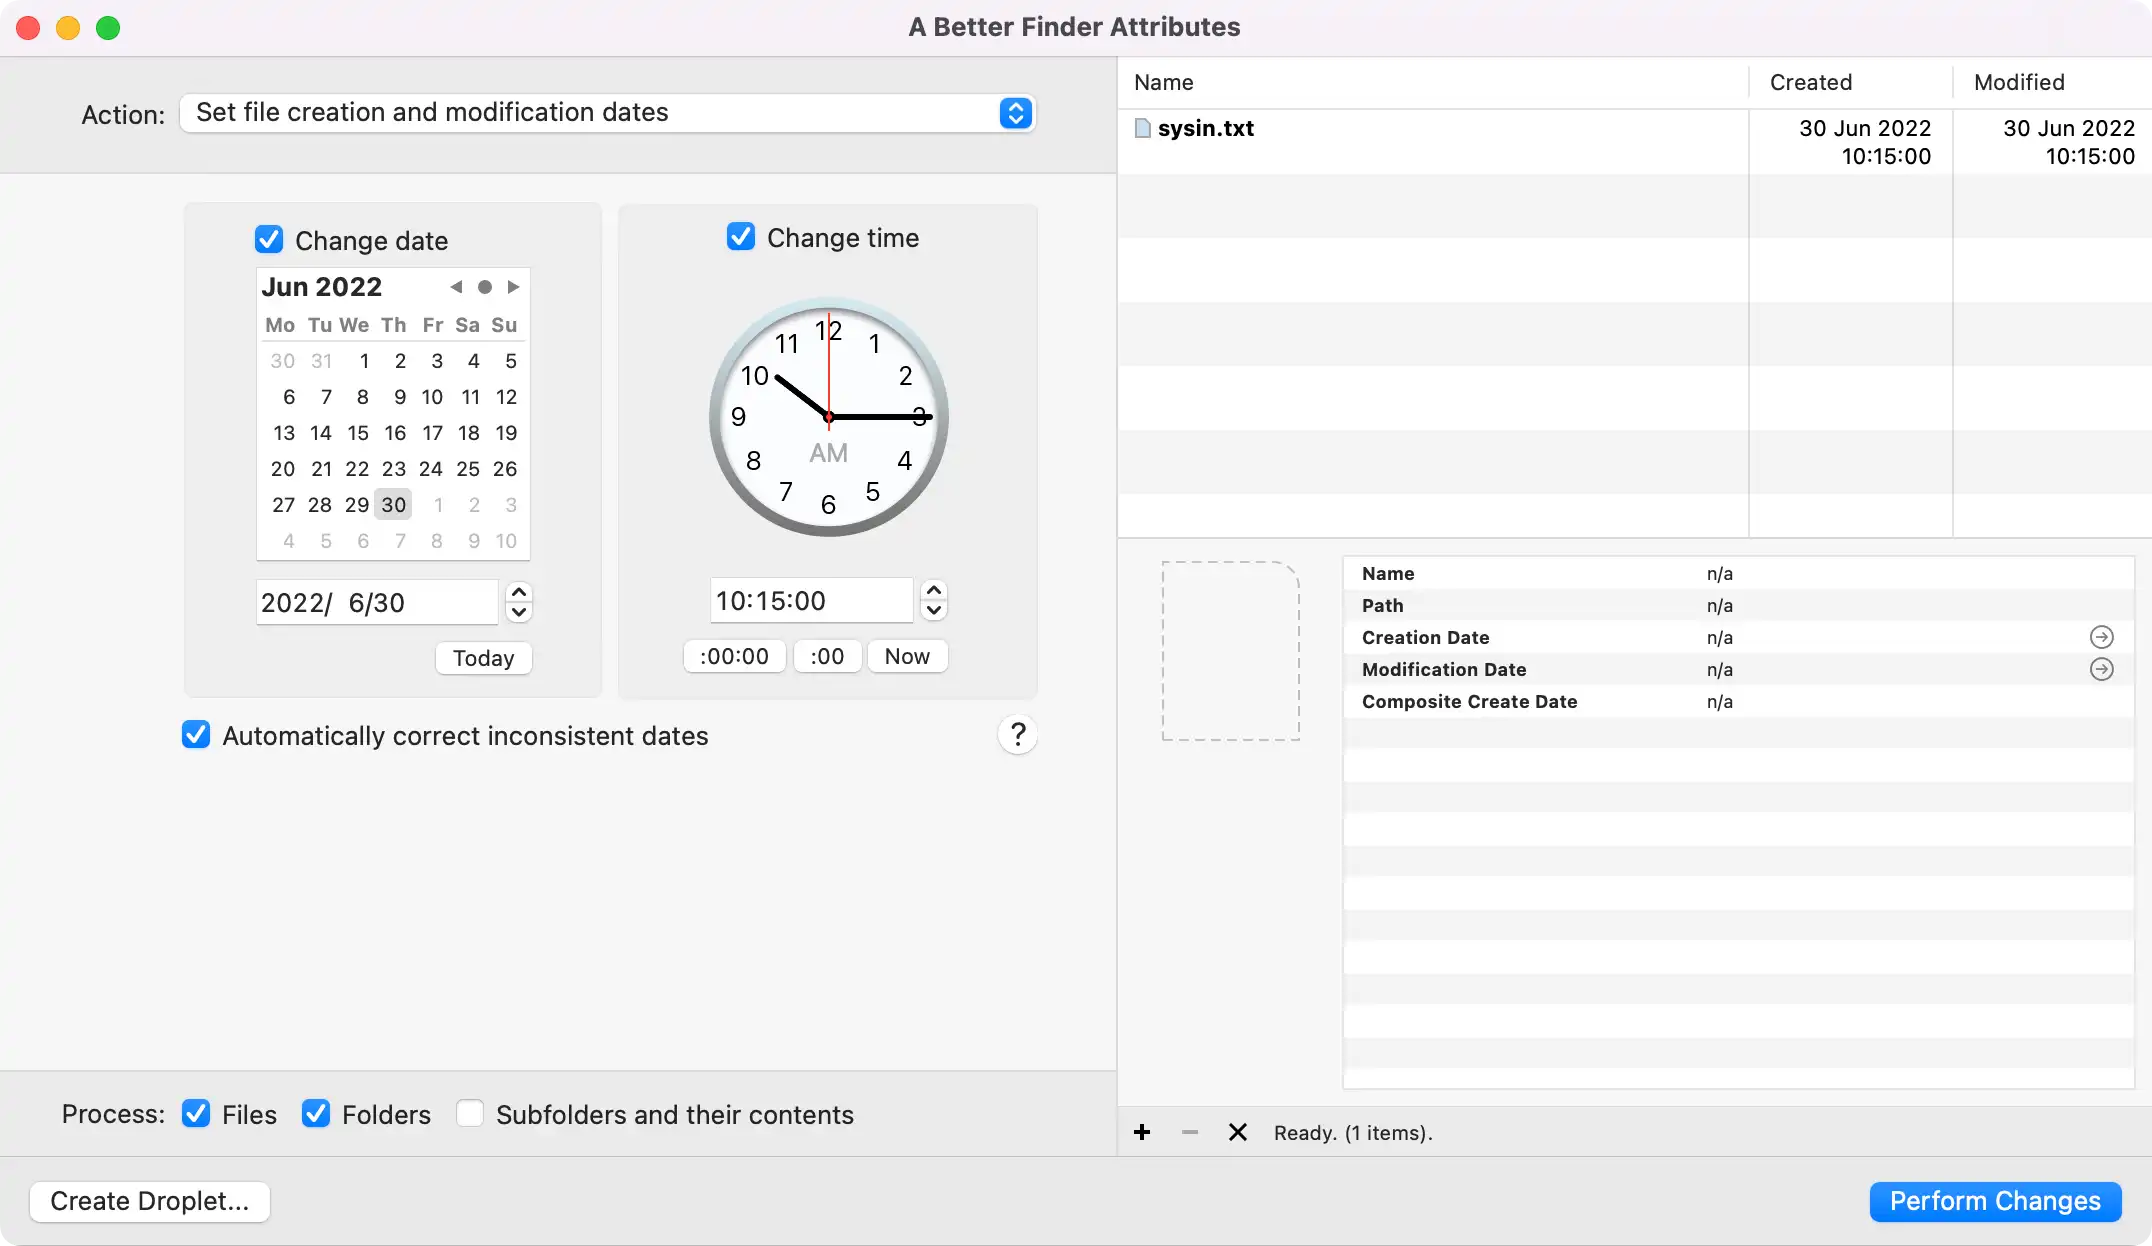Clear the file list with X icon
Viewport: 2152px width, 1246px height.
pos(1238,1132)
